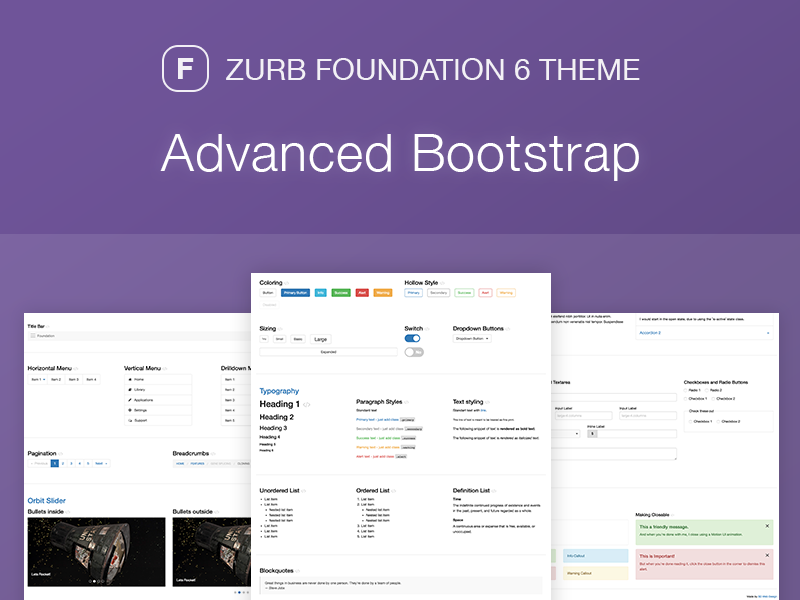The width and height of the screenshot is (800, 600).
Task: Click the hollow Secondary button
Action: point(438,293)
